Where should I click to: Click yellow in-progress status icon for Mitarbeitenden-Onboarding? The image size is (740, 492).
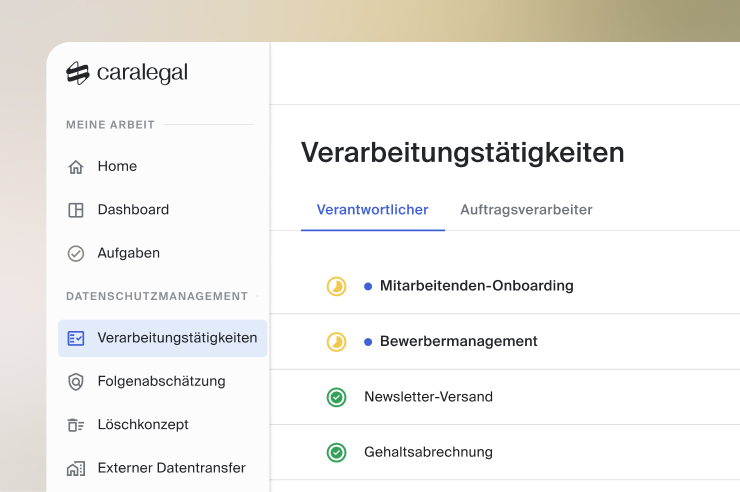[x=336, y=286]
